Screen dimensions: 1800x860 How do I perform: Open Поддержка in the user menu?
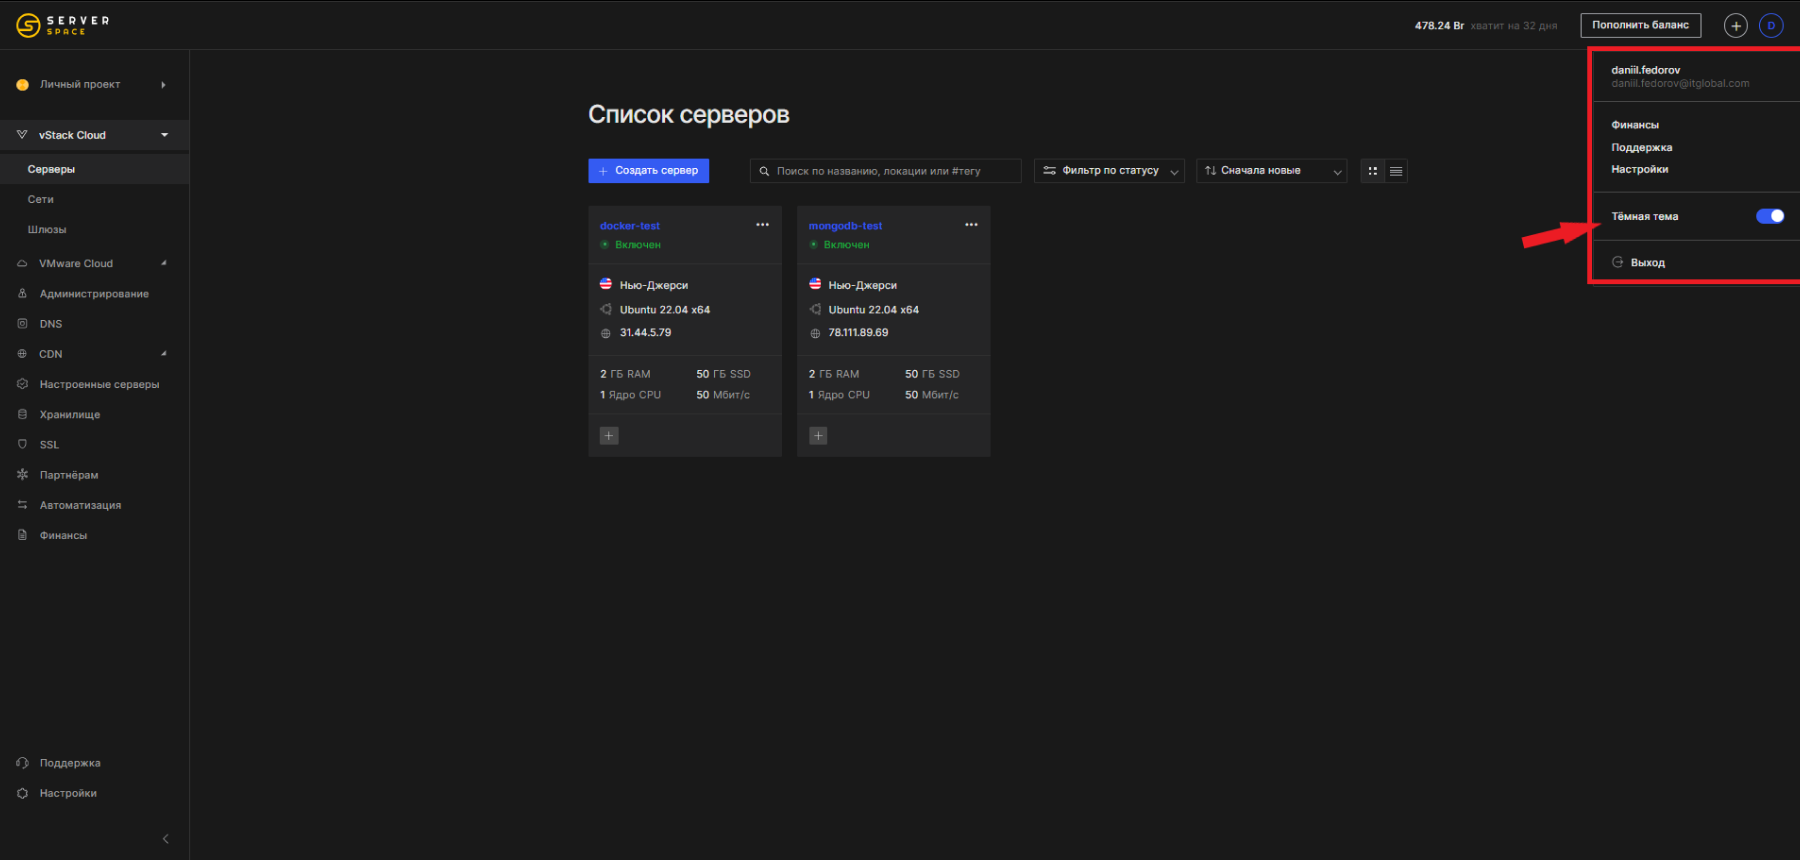click(x=1642, y=147)
